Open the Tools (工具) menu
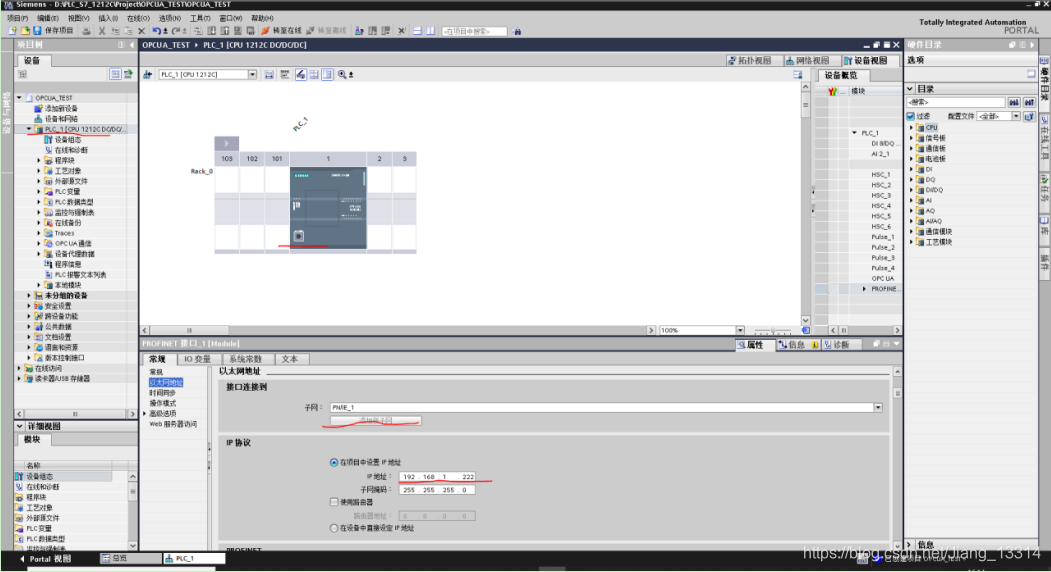1051x572 pixels. click(200, 18)
